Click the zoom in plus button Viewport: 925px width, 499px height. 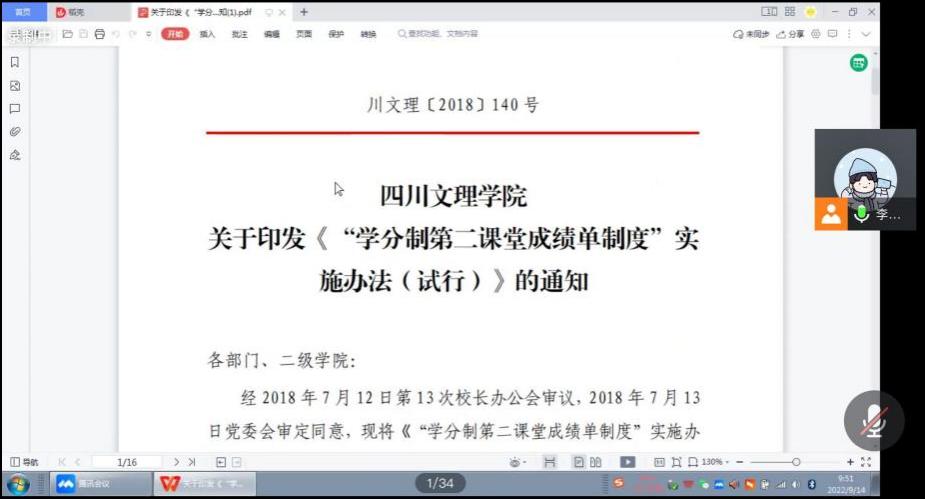(x=850, y=462)
